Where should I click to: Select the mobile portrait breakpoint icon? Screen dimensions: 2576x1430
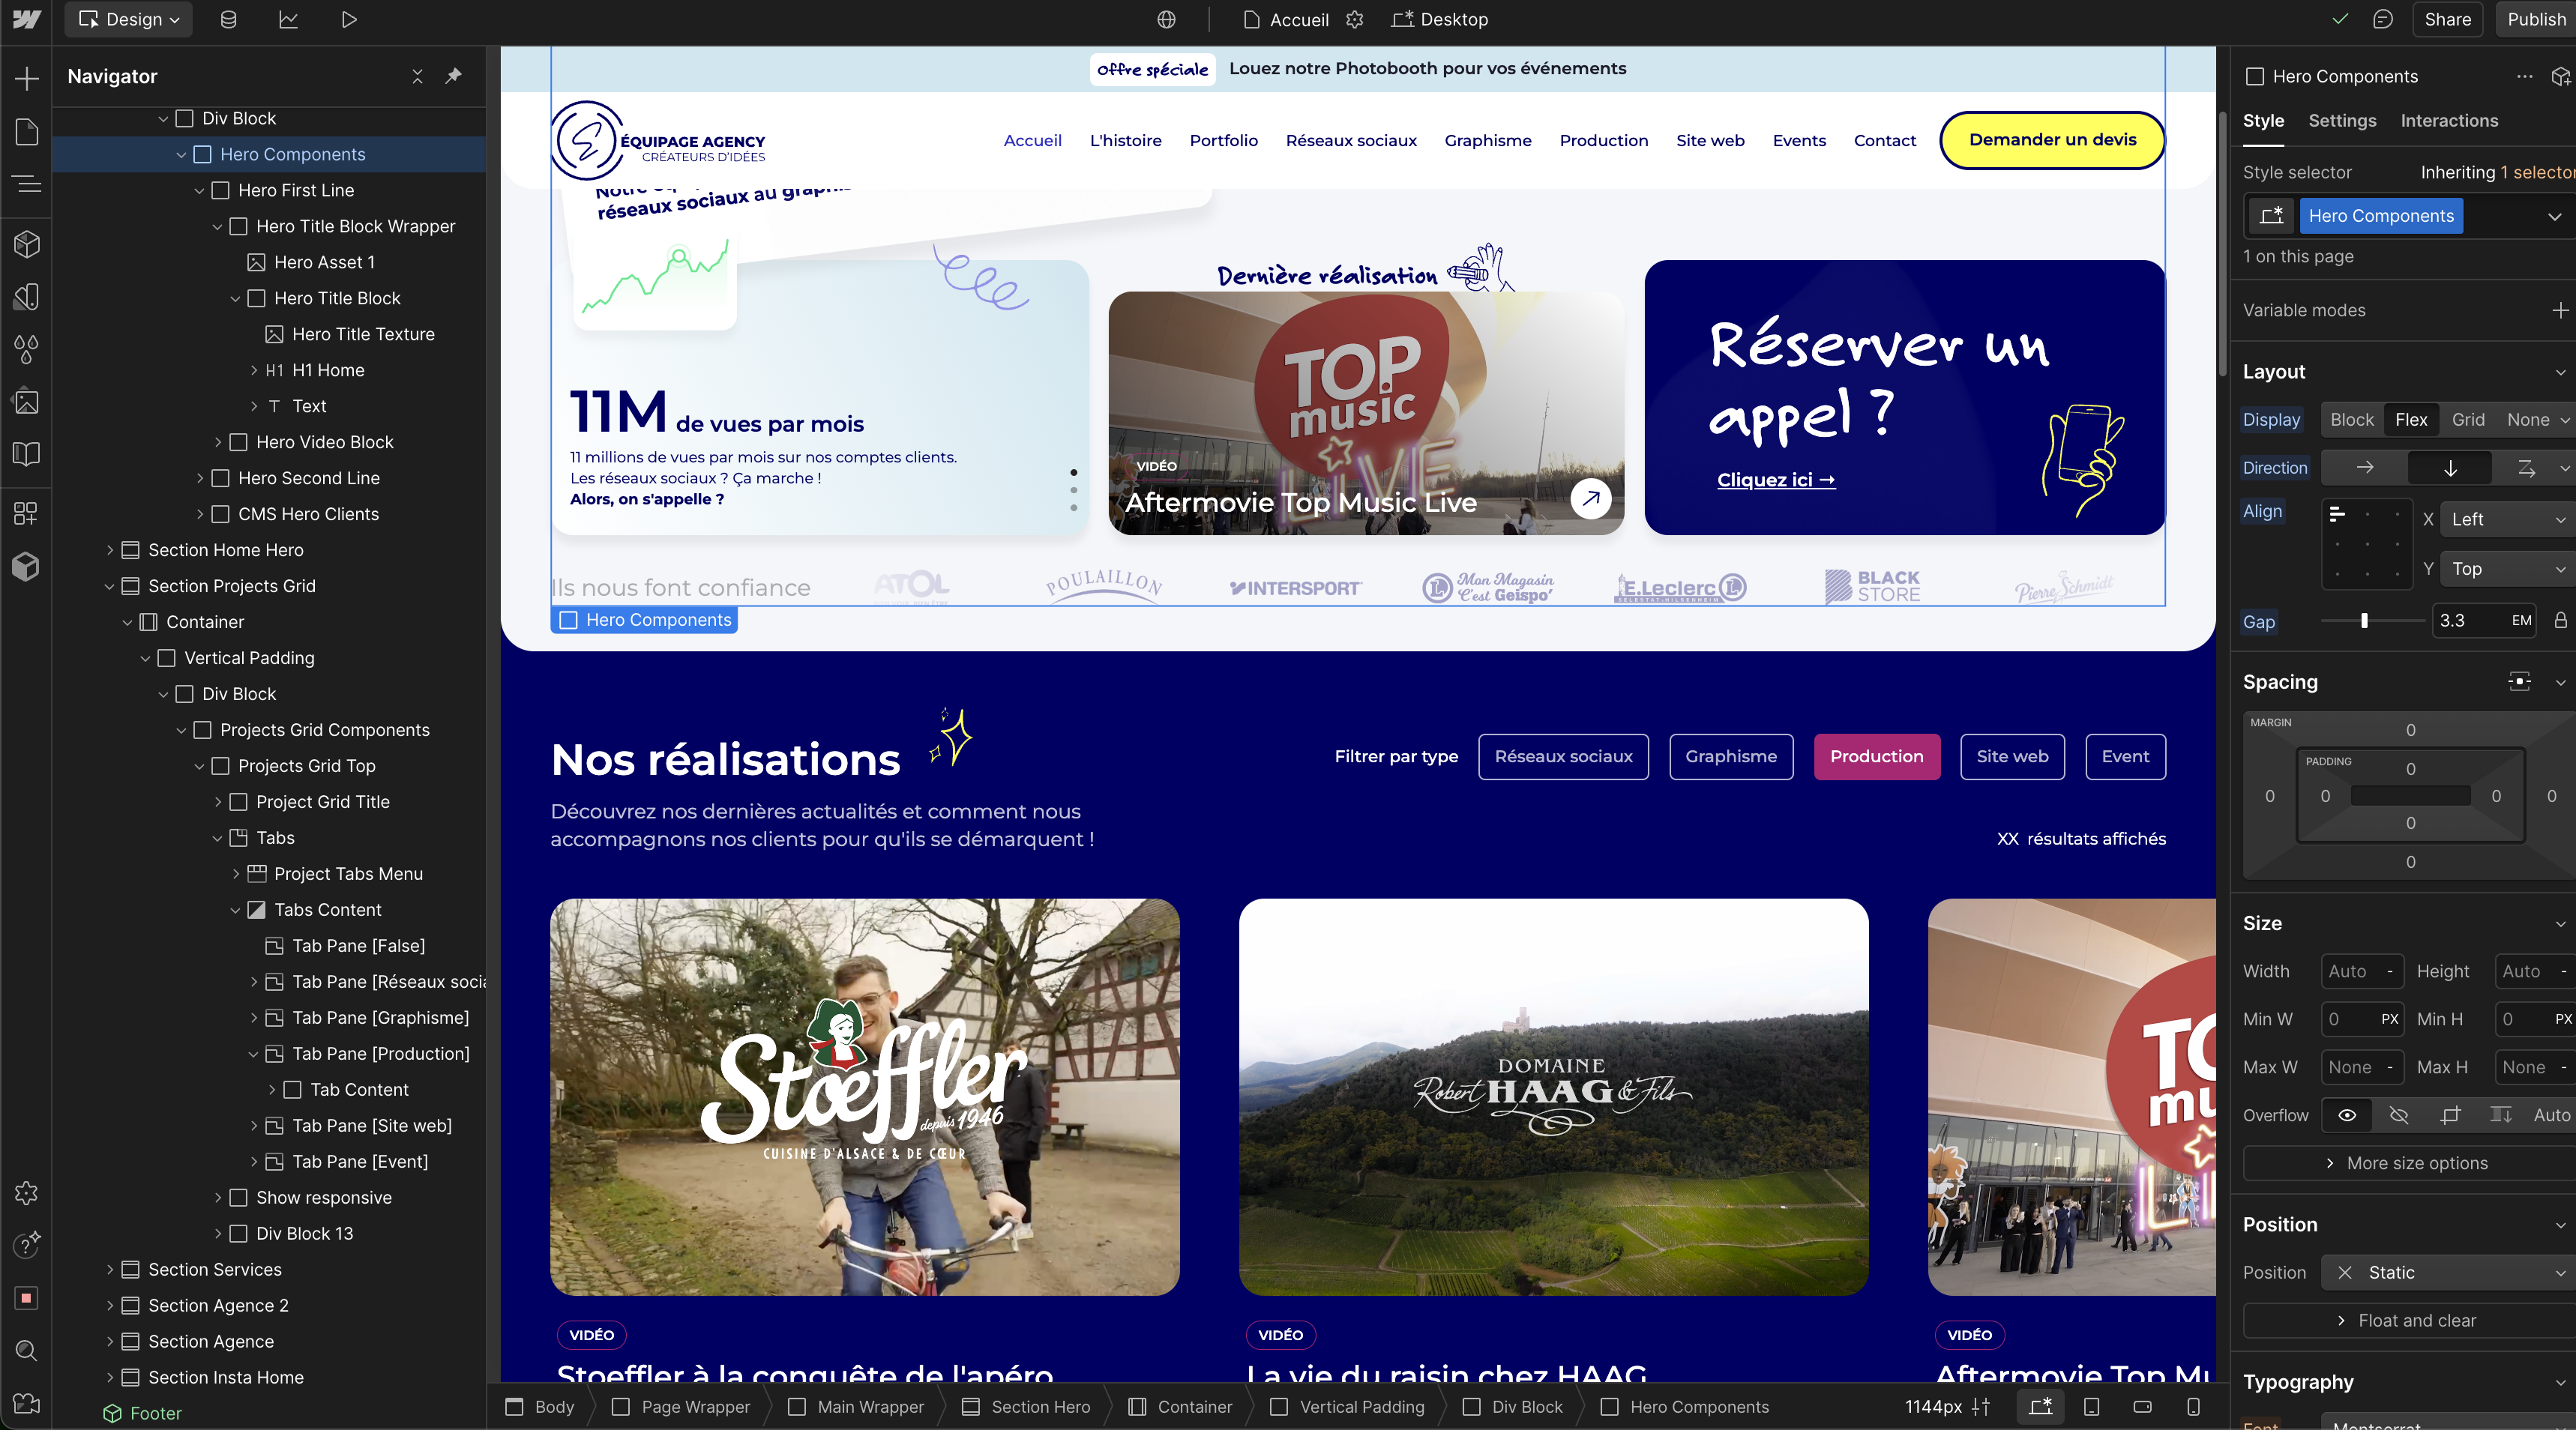coord(2193,1407)
